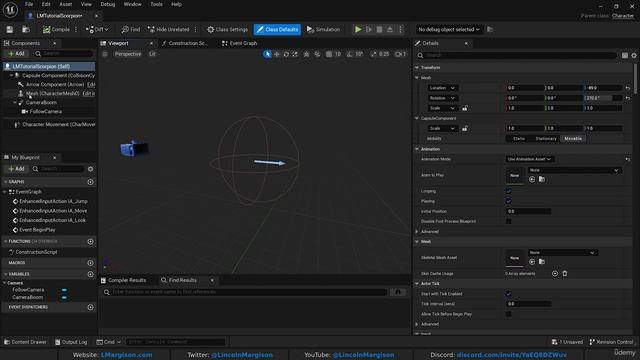Open the Tools menu
The image size is (640, 360).
pos(156,4)
